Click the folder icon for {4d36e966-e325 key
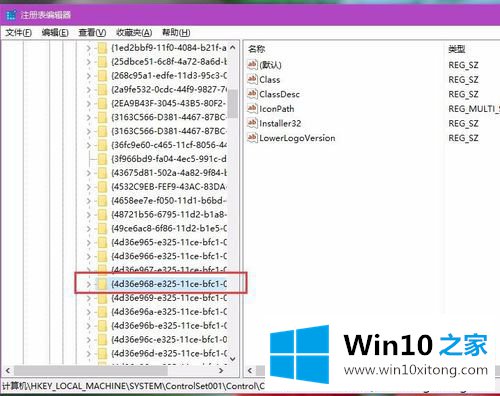The image size is (500, 396). click(x=102, y=256)
